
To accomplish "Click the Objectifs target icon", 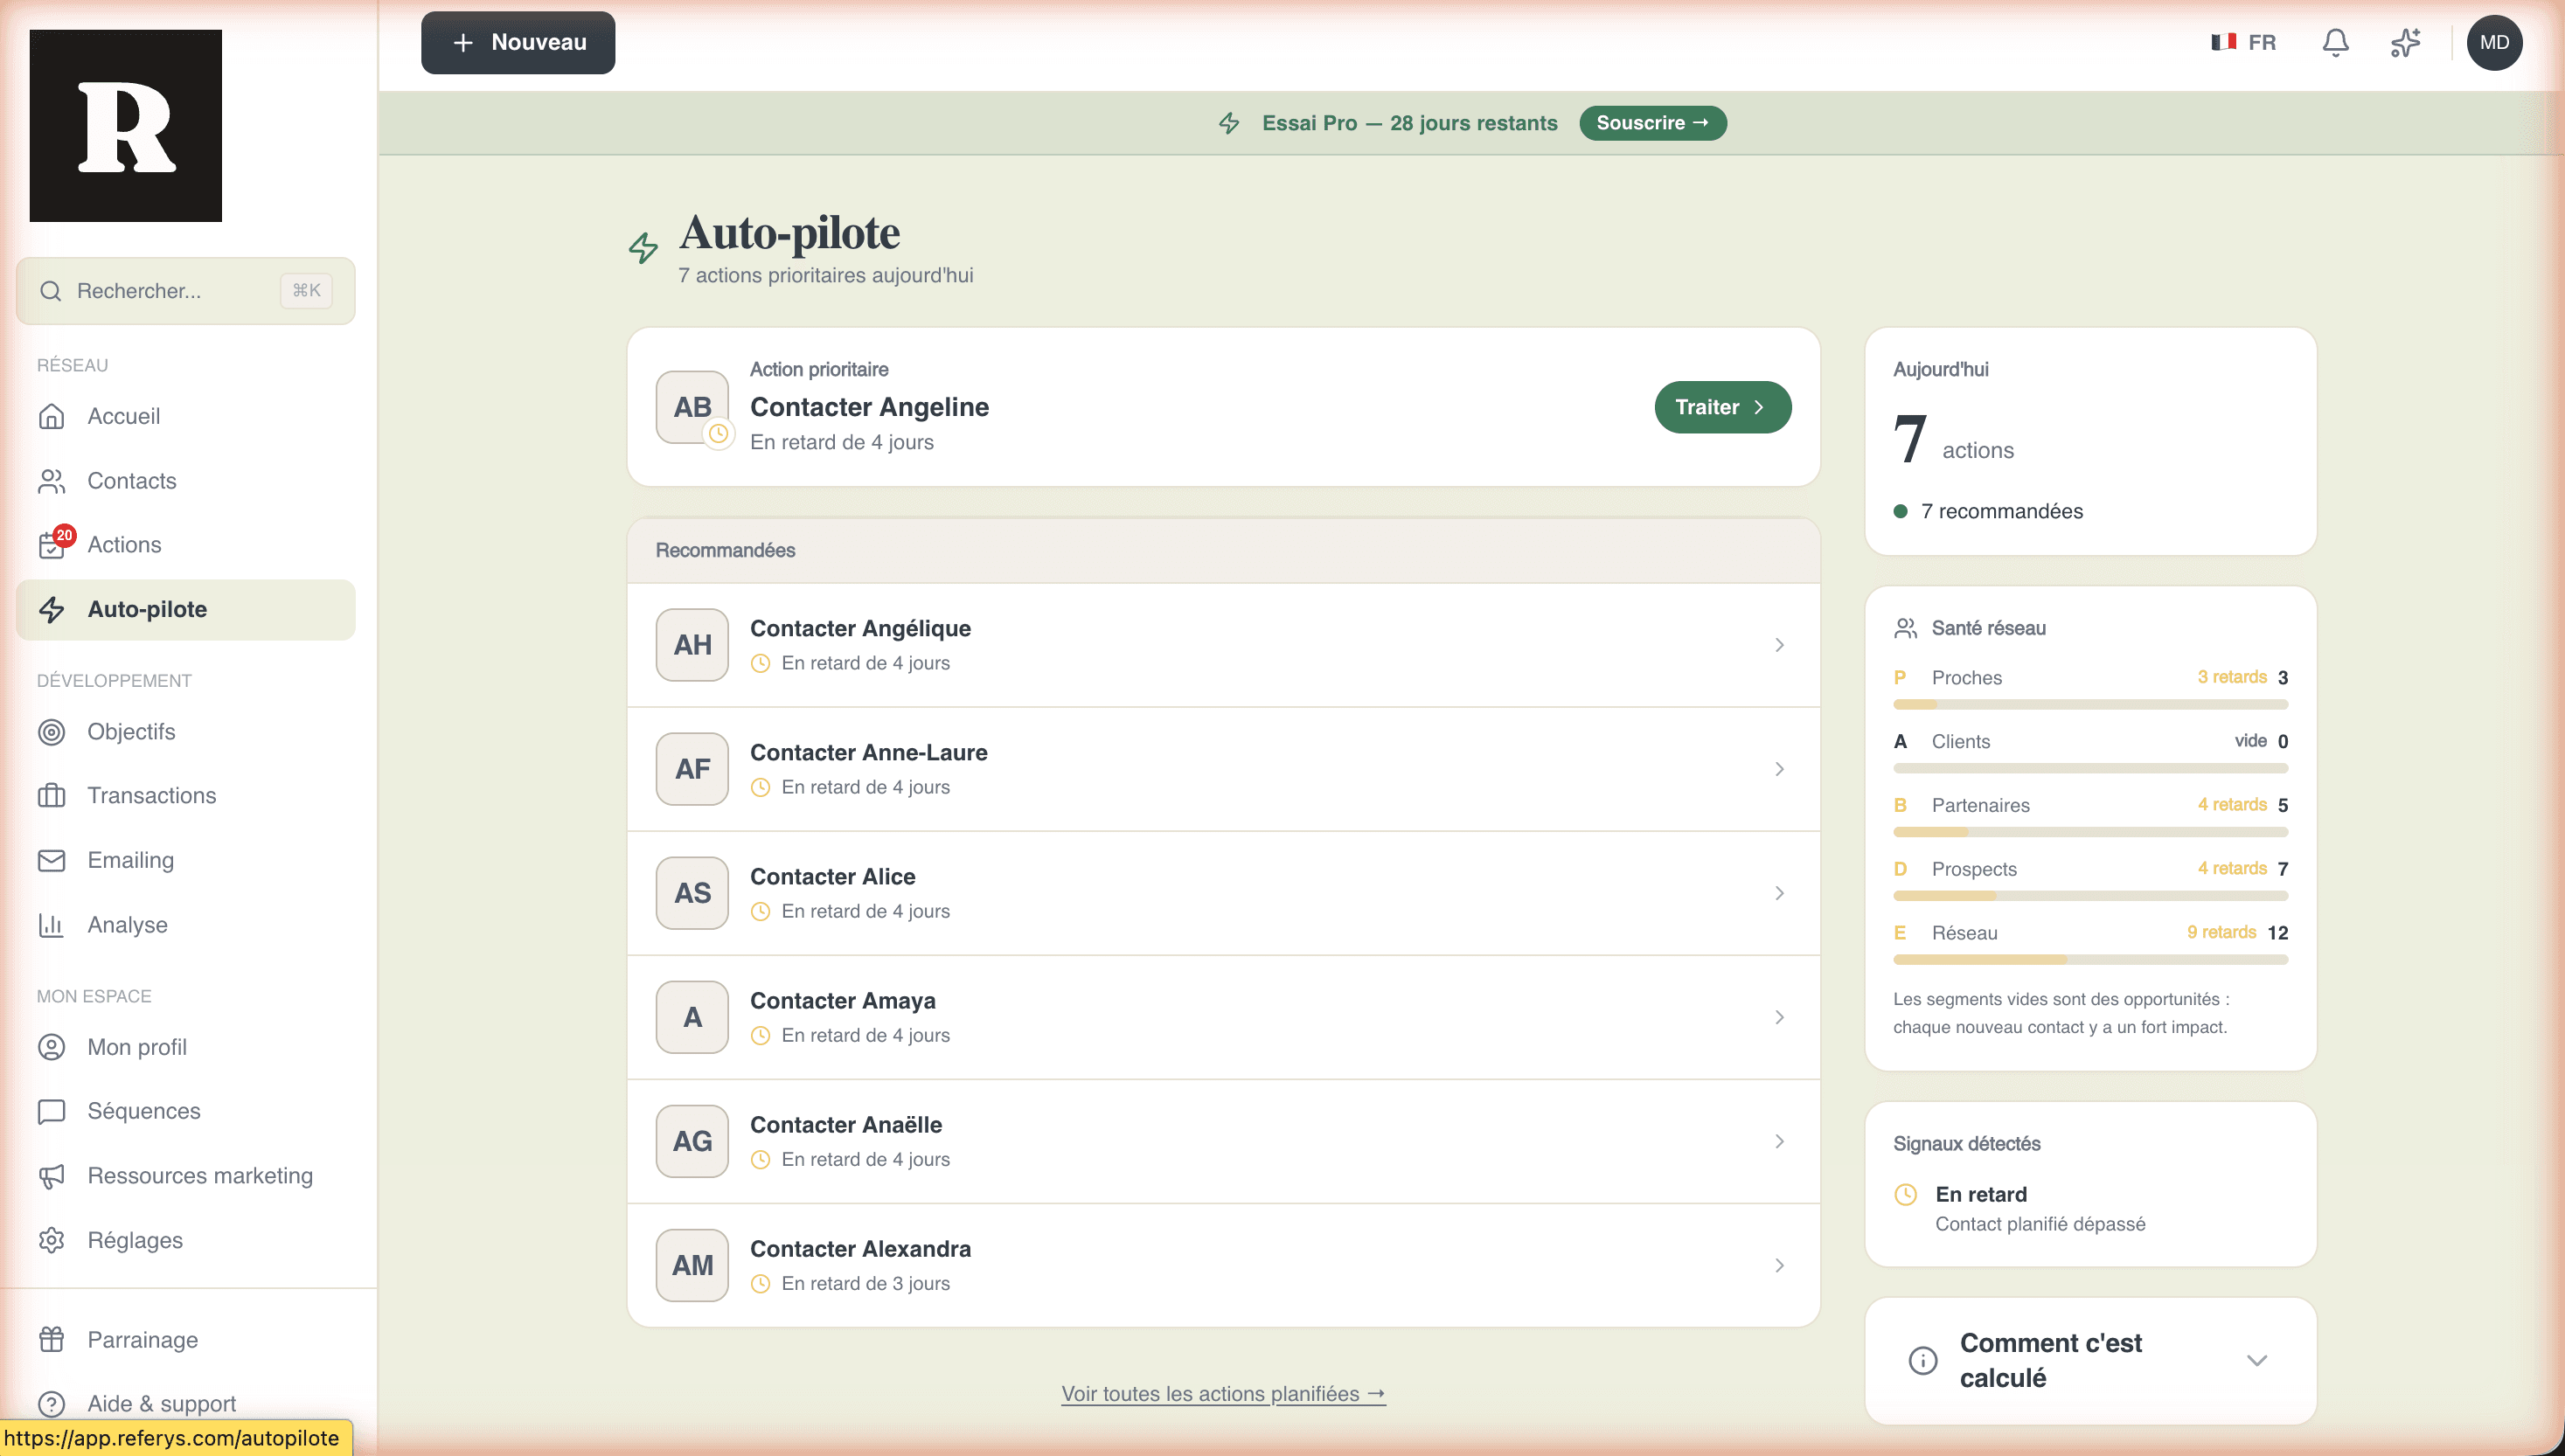I will pos(52,732).
